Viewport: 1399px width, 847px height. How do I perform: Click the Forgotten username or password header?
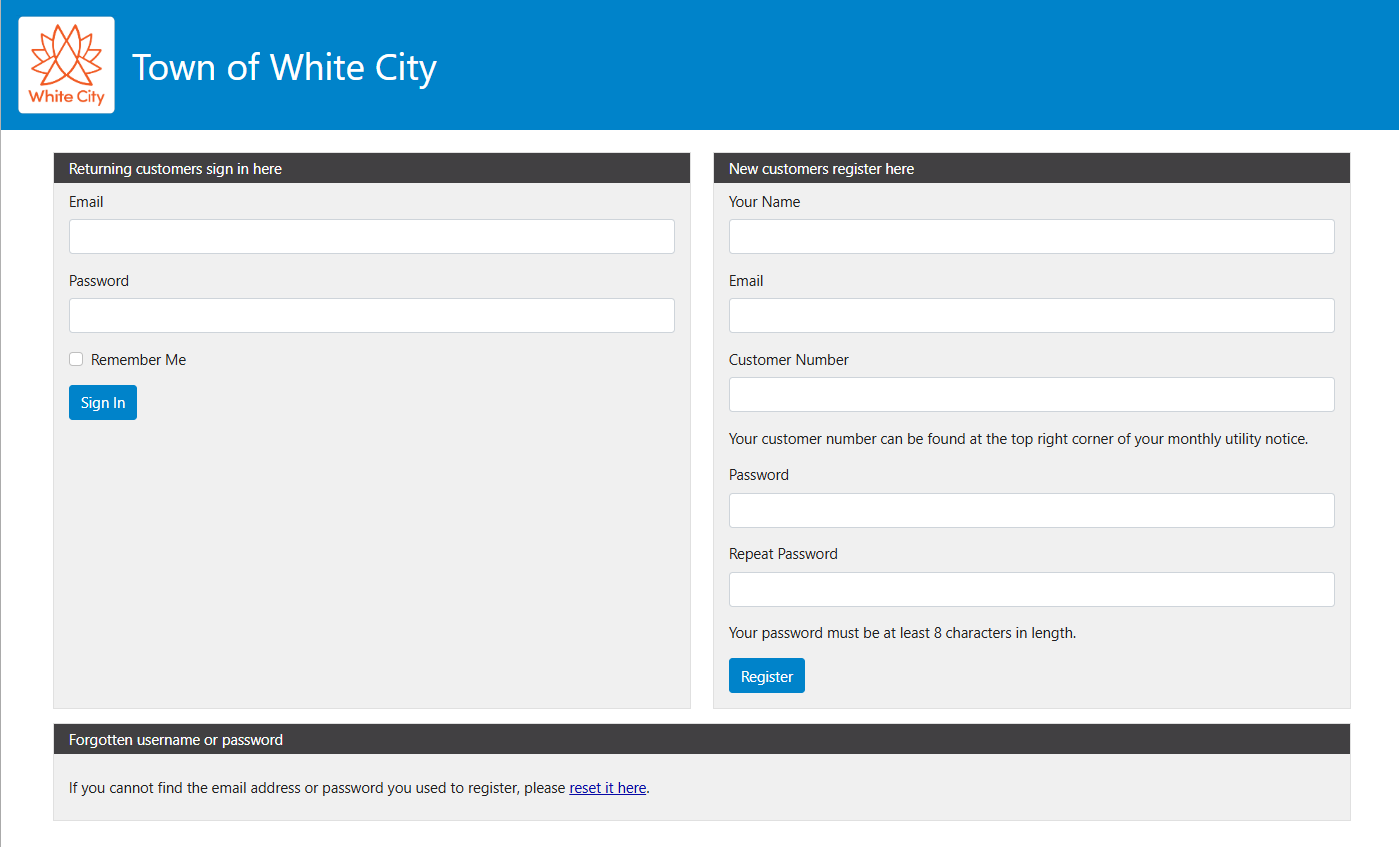(176, 740)
